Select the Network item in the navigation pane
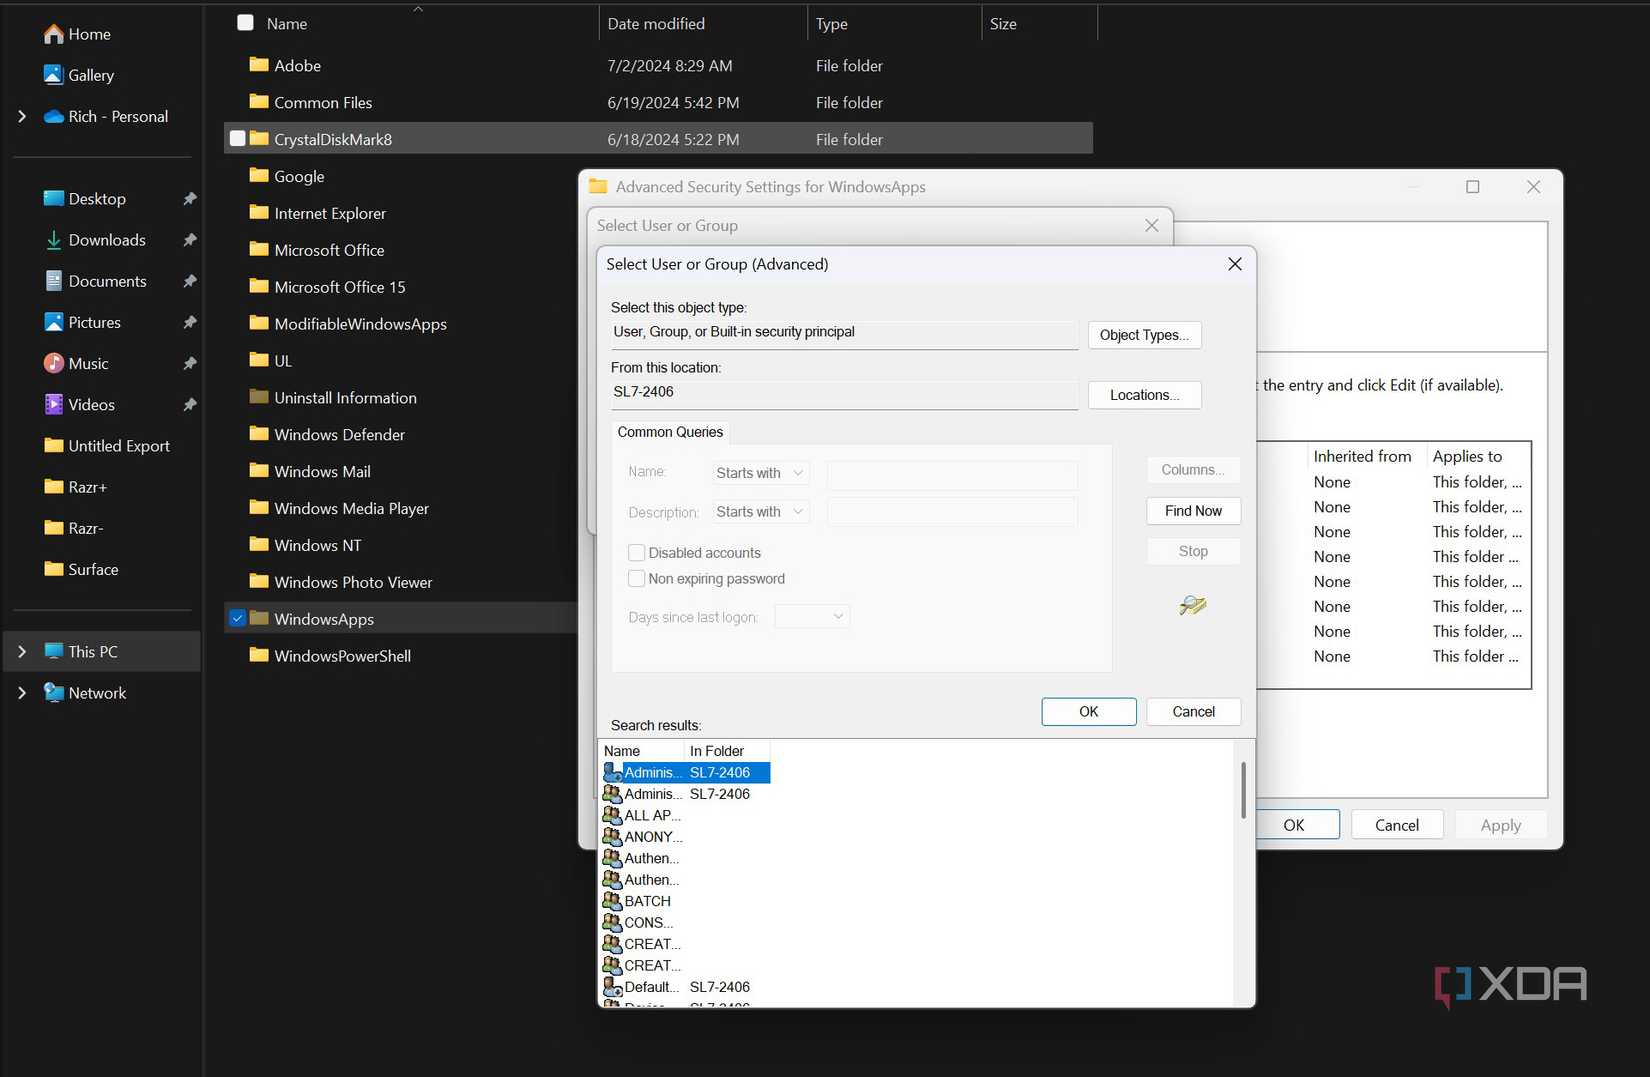This screenshot has height=1077, width=1650. pyautogui.click(x=97, y=692)
